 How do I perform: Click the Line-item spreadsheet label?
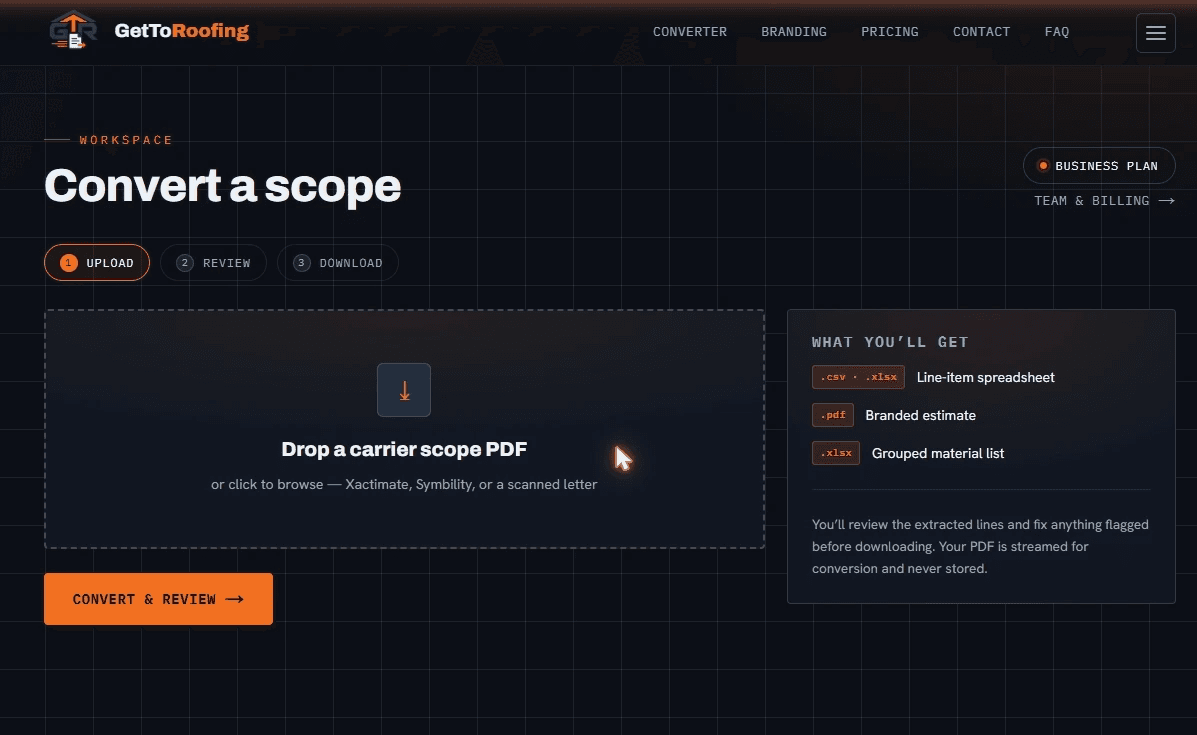coord(986,377)
